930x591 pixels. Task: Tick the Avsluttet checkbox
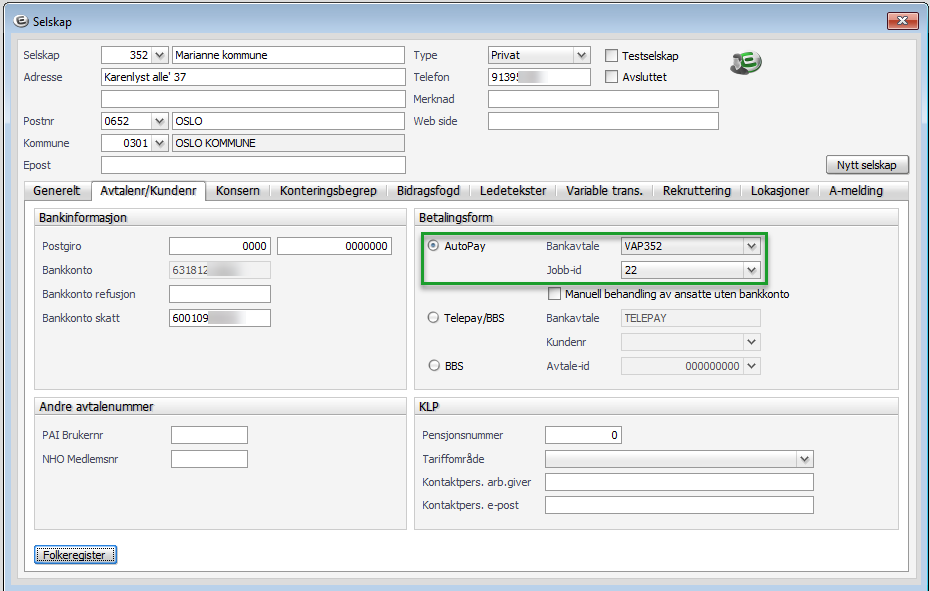[x=611, y=77]
